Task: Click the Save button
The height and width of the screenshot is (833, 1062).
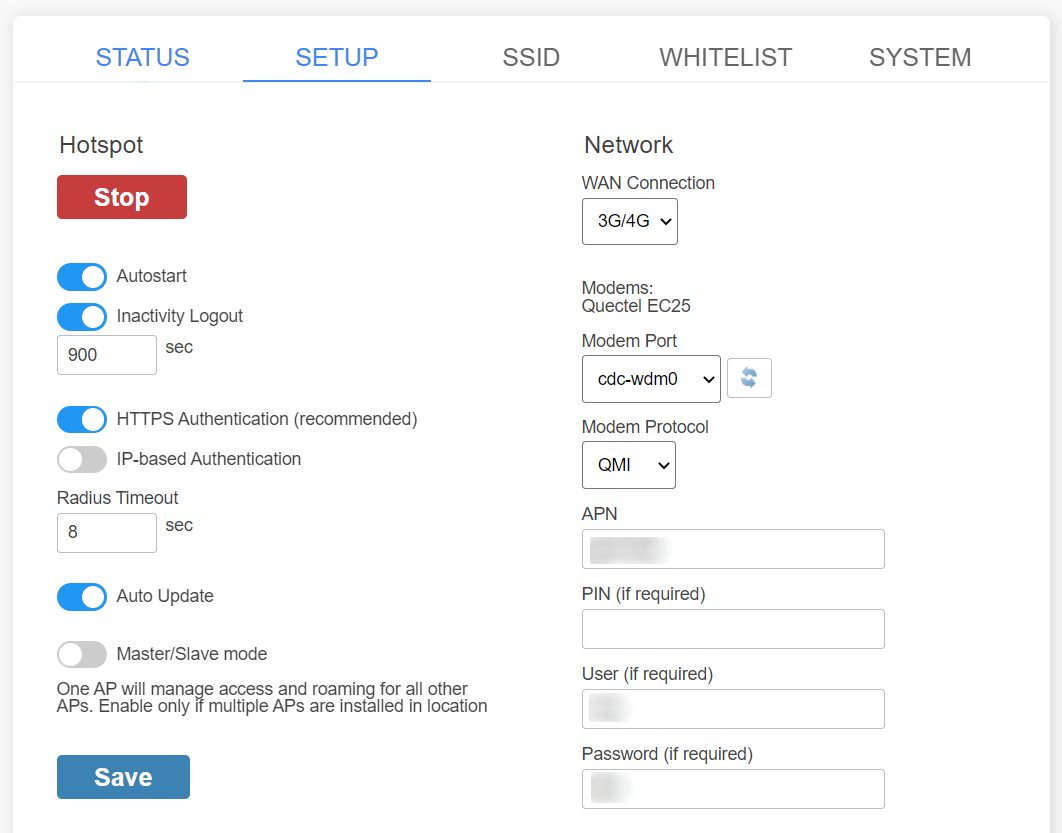Action: (x=123, y=777)
